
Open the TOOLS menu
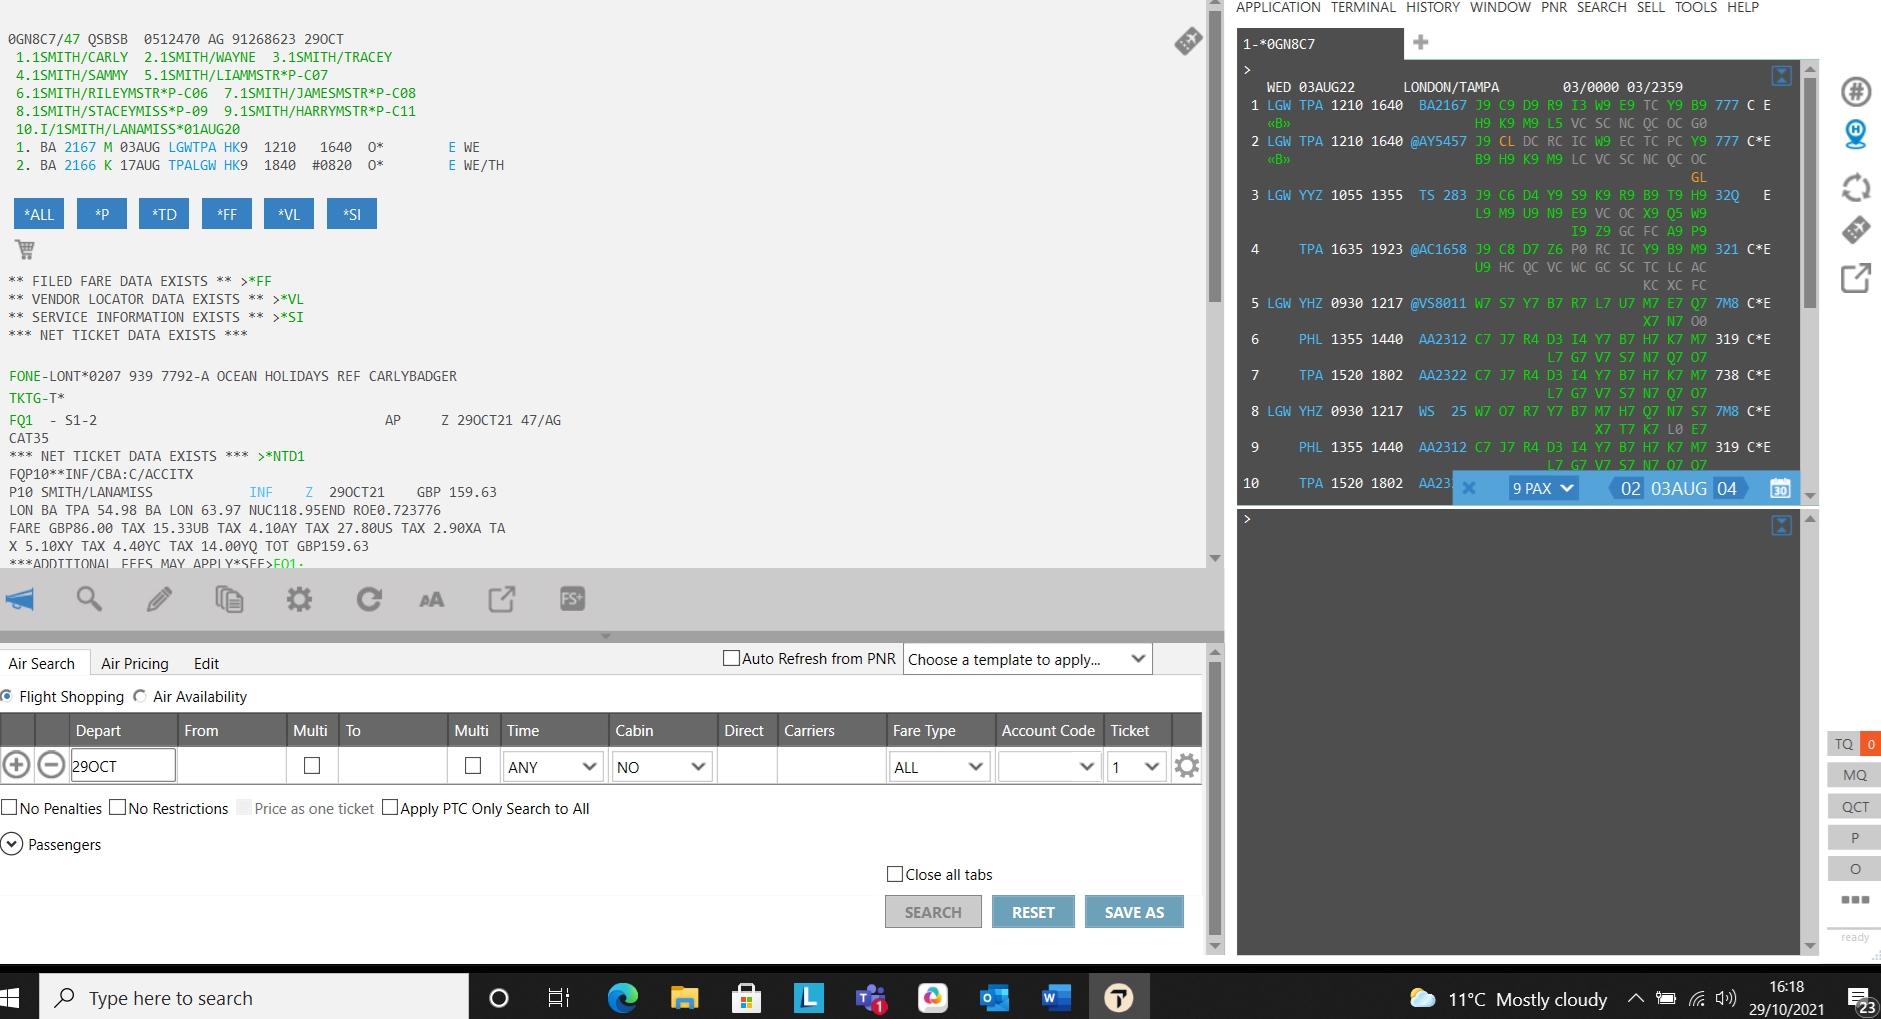coord(1696,7)
